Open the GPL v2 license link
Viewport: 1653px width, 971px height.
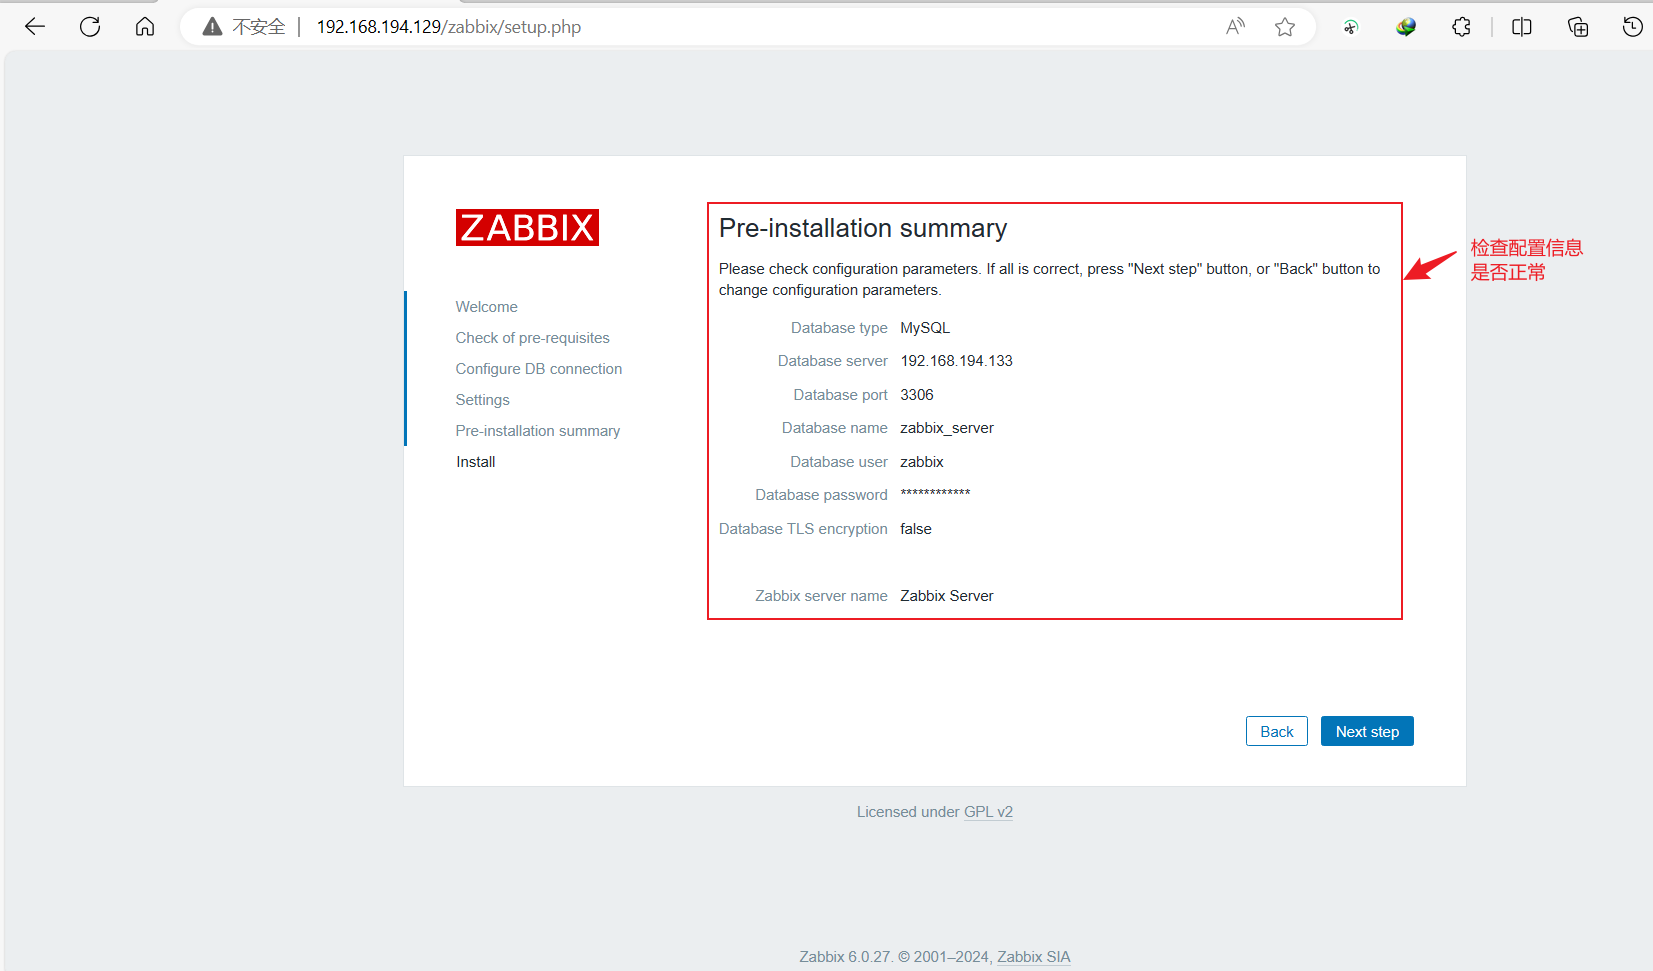click(x=988, y=812)
